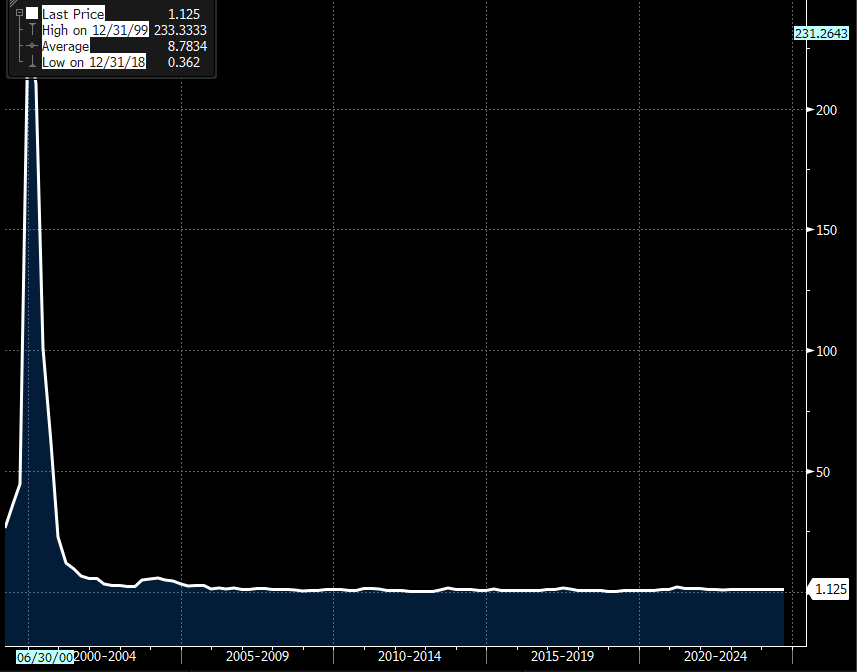Click the 2005-2009 x-axis label
The width and height of the screenshot is (857, 672).
click(x=257, y=656)
